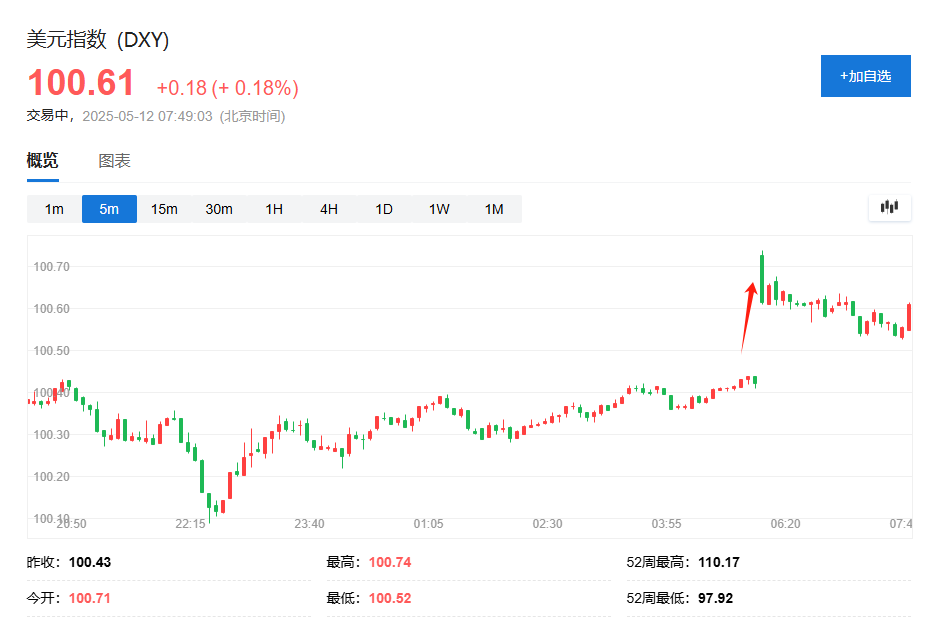Click the 美元指数 (DXY) title
The height and width of the screenshot is (624, 927).
[x=98, y=40]
